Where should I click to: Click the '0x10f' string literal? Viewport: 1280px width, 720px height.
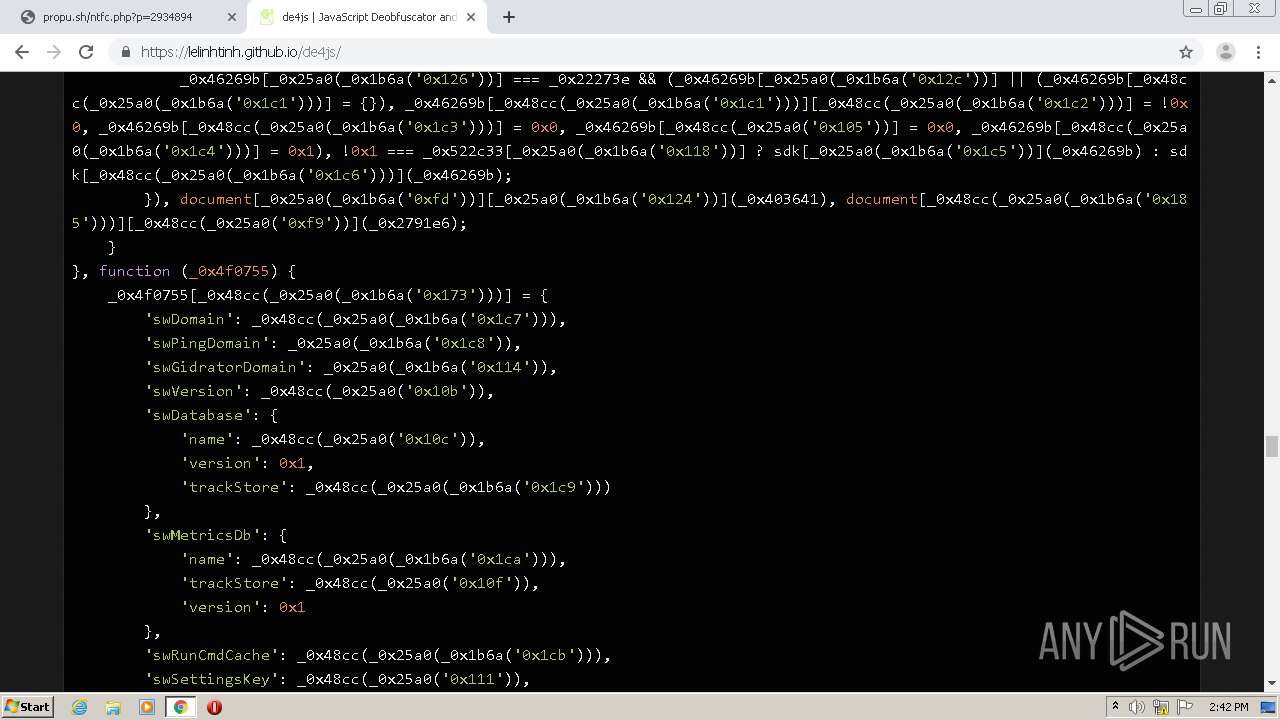(x=483, y=583)
